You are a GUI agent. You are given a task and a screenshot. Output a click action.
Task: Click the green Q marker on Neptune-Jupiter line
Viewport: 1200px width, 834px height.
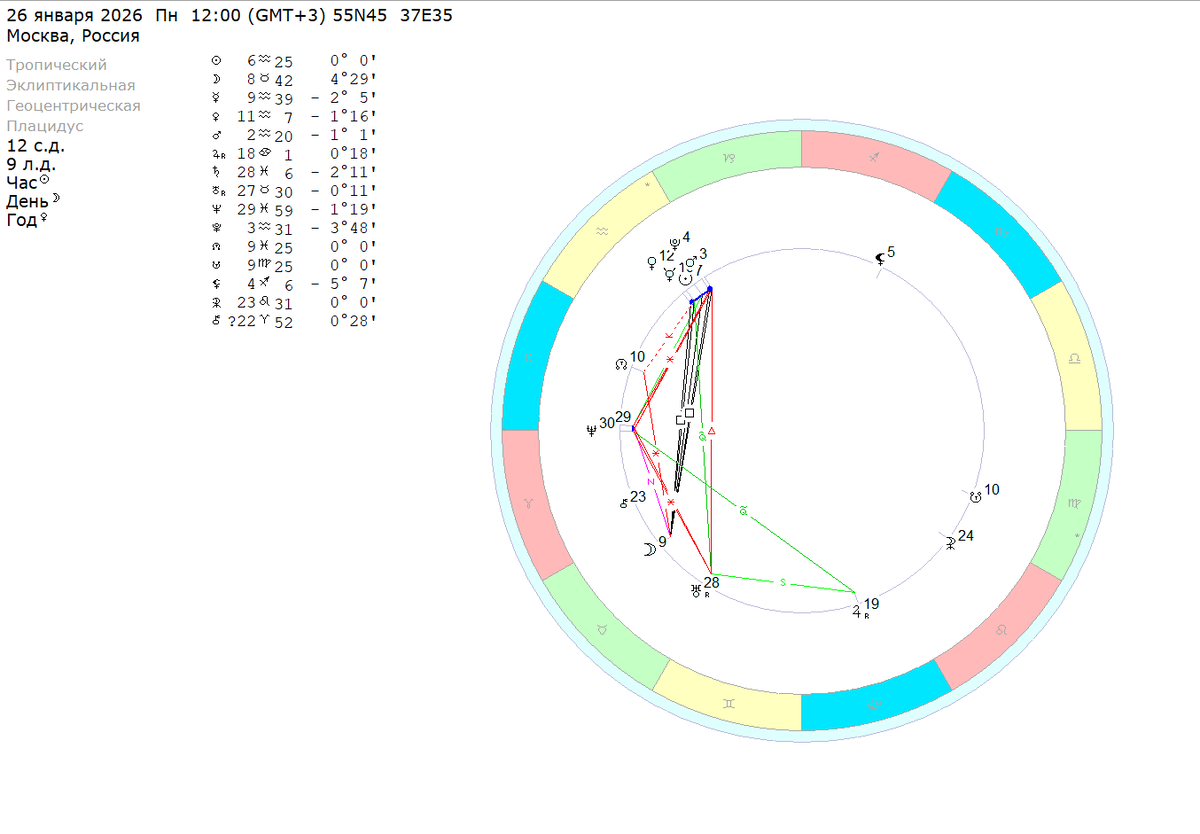pyautogui.click(x=743, y=511)
